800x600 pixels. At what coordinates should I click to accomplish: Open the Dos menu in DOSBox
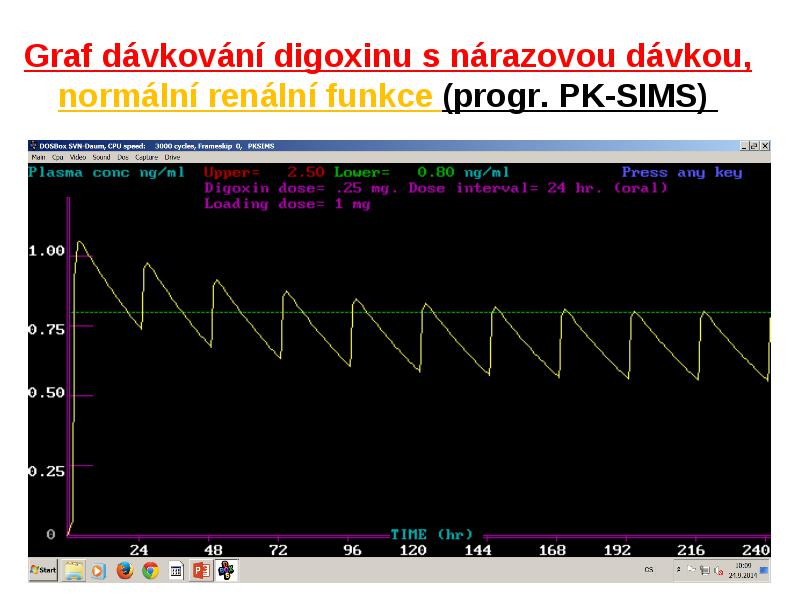[x=123, y=157]
